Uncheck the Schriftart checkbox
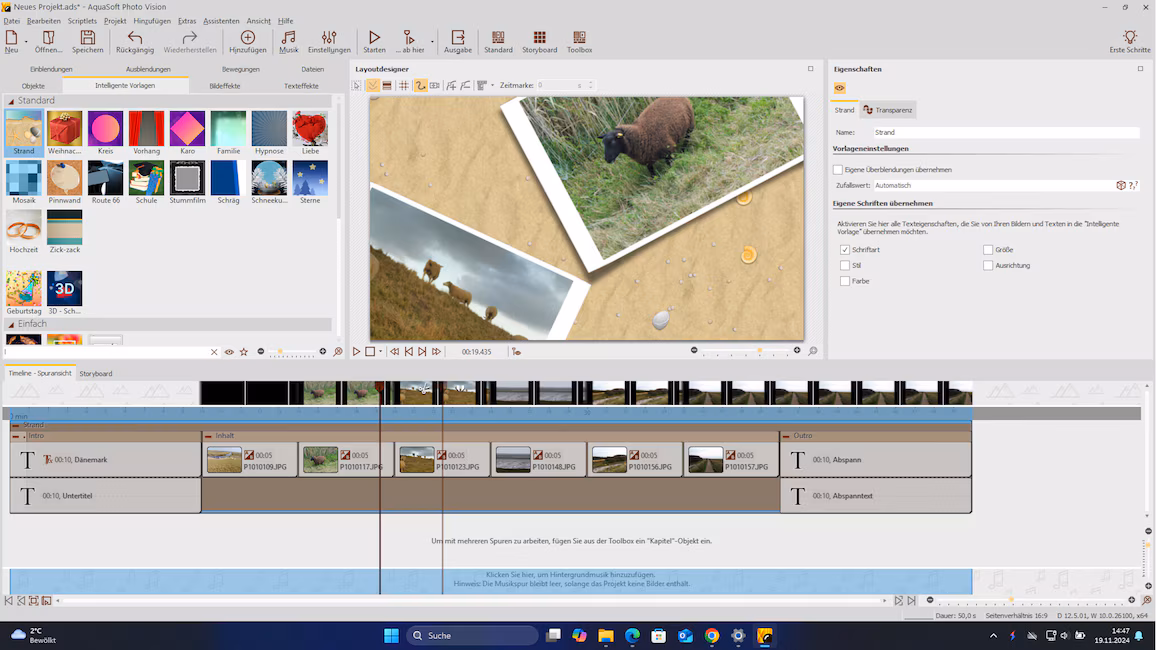 (845, 250)
